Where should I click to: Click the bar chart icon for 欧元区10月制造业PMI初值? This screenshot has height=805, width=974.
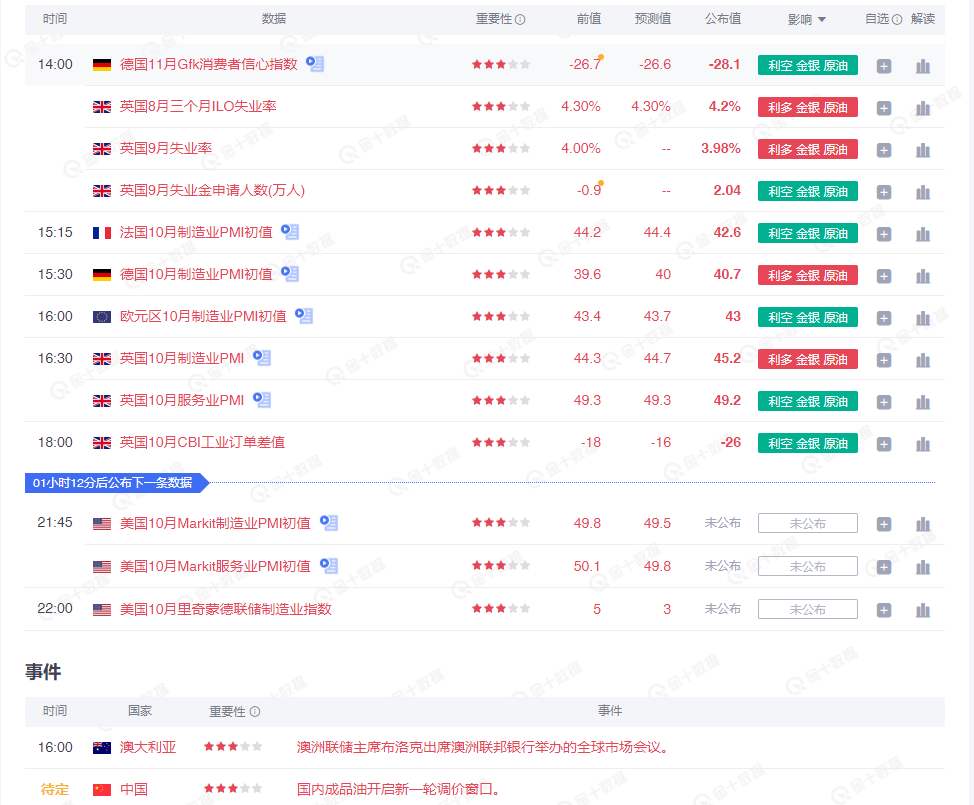[922, 317]
